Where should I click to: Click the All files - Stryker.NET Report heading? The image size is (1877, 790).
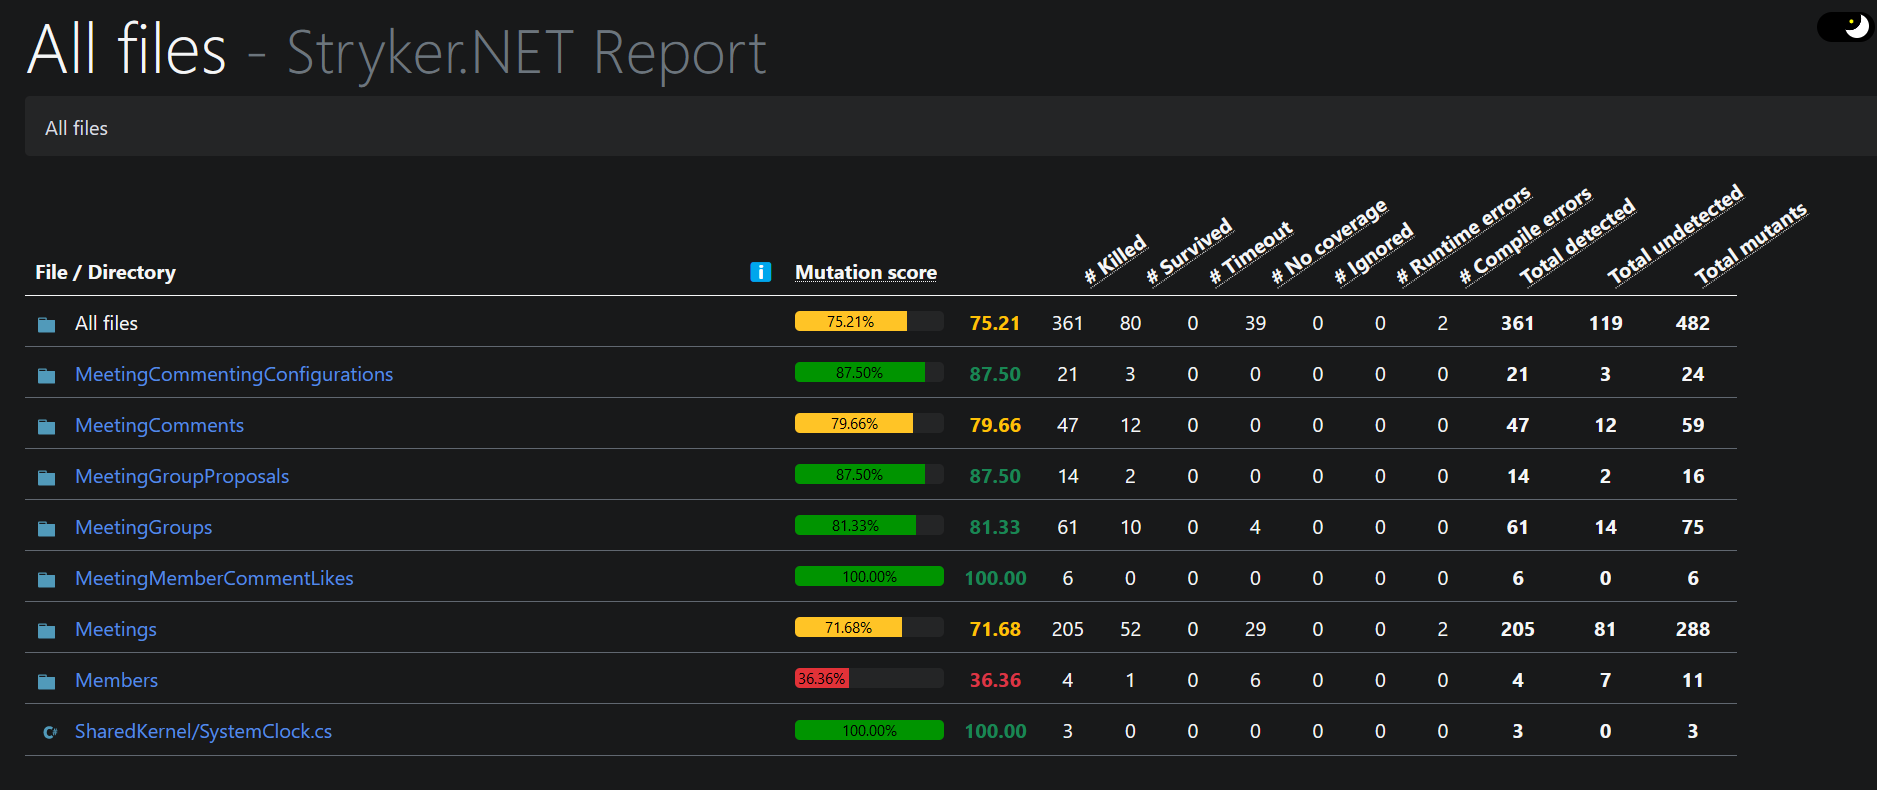click(x=397, y=50)
